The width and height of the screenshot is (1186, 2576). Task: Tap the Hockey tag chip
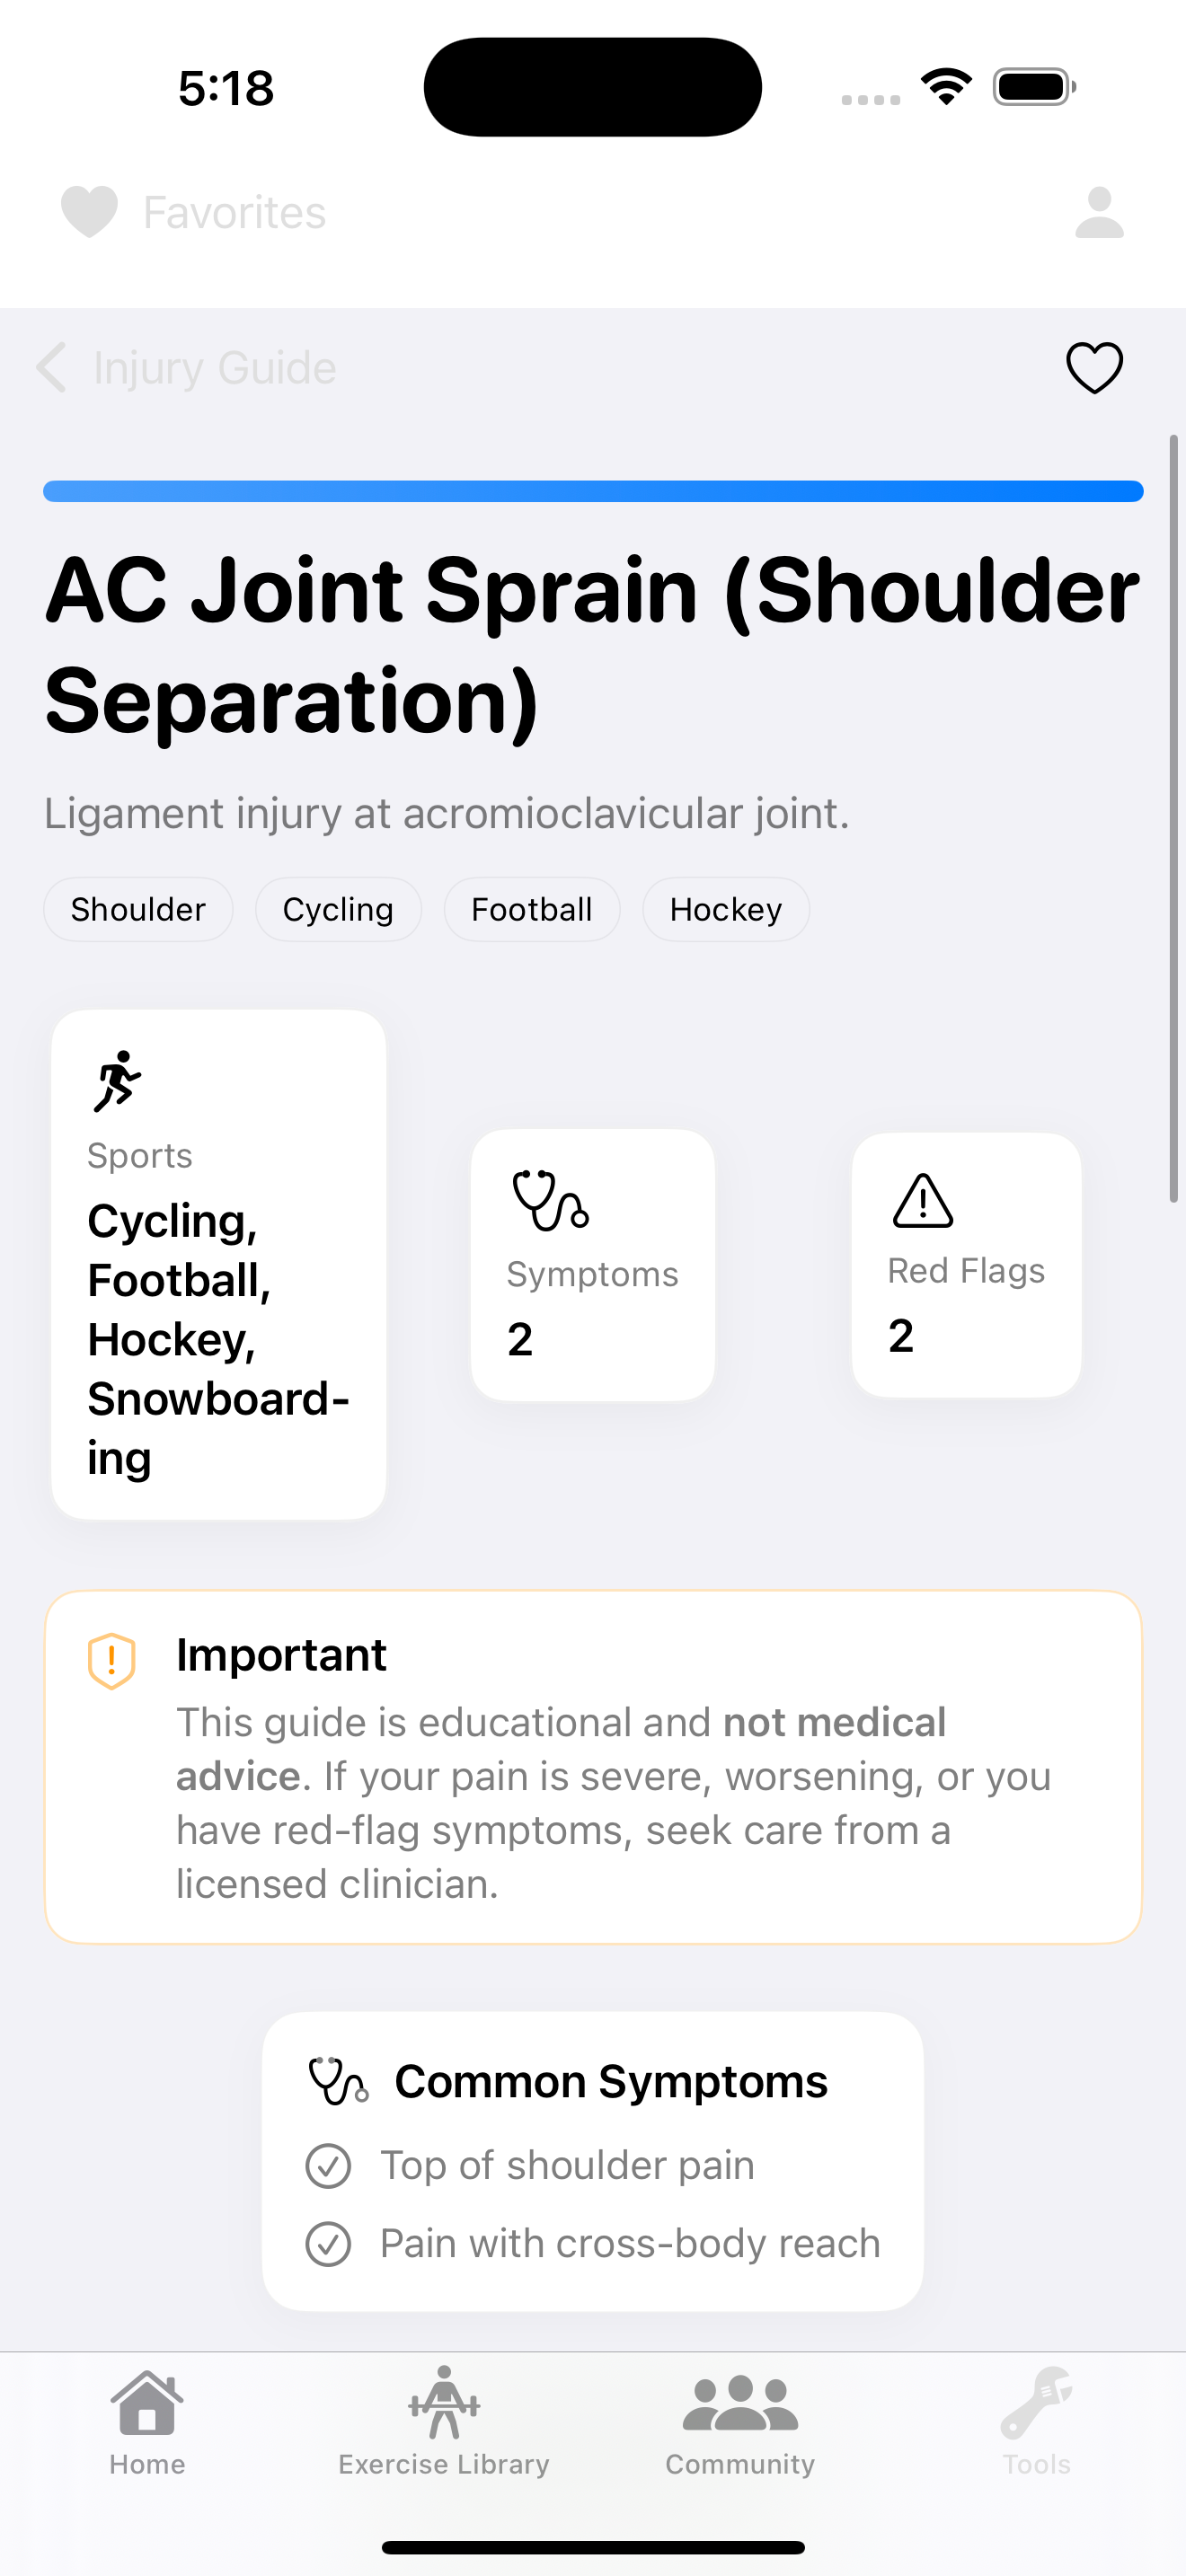point(725,909)
